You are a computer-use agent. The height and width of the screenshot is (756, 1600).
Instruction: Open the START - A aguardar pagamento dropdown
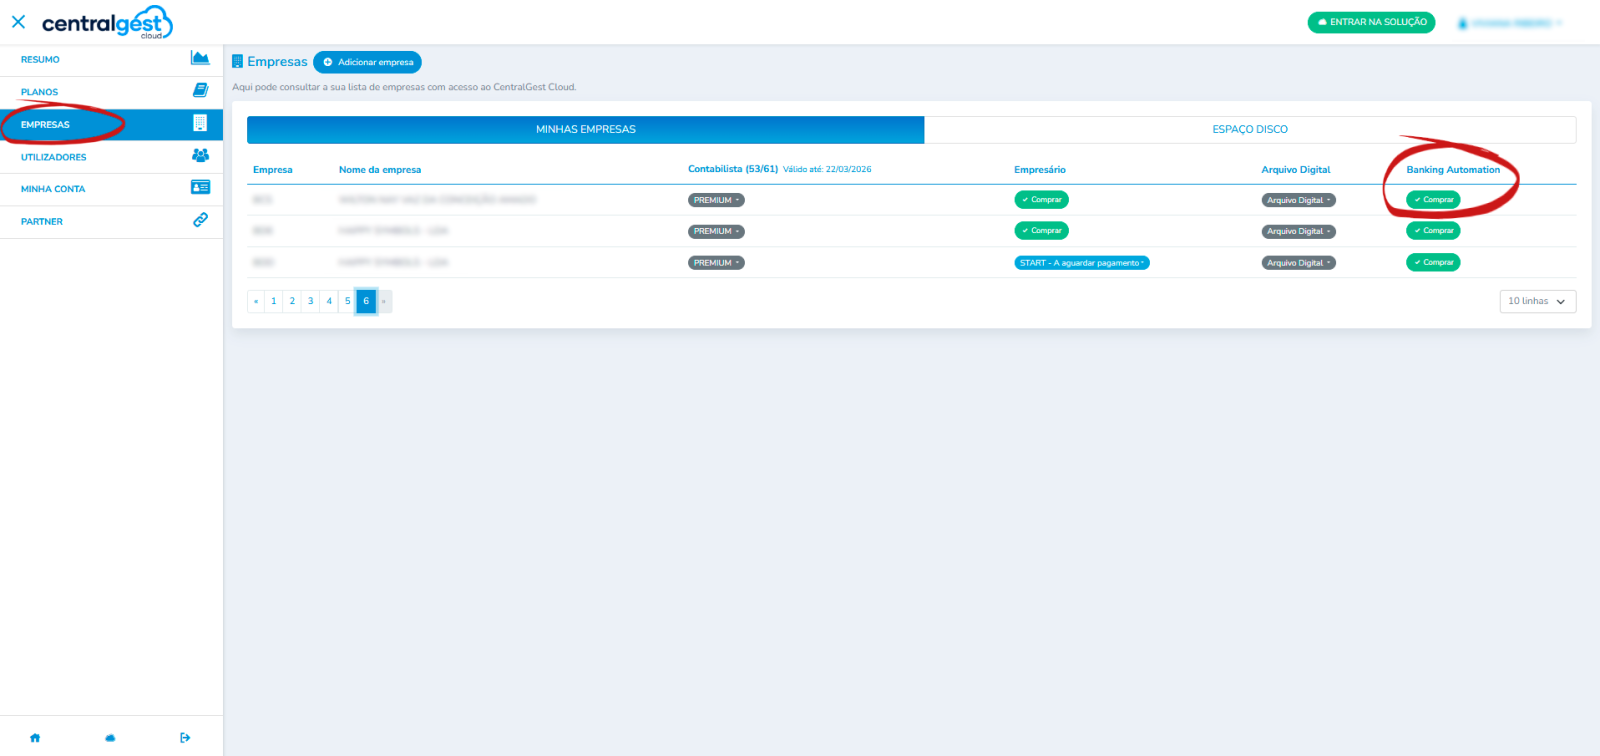(x=1081, y=263)
